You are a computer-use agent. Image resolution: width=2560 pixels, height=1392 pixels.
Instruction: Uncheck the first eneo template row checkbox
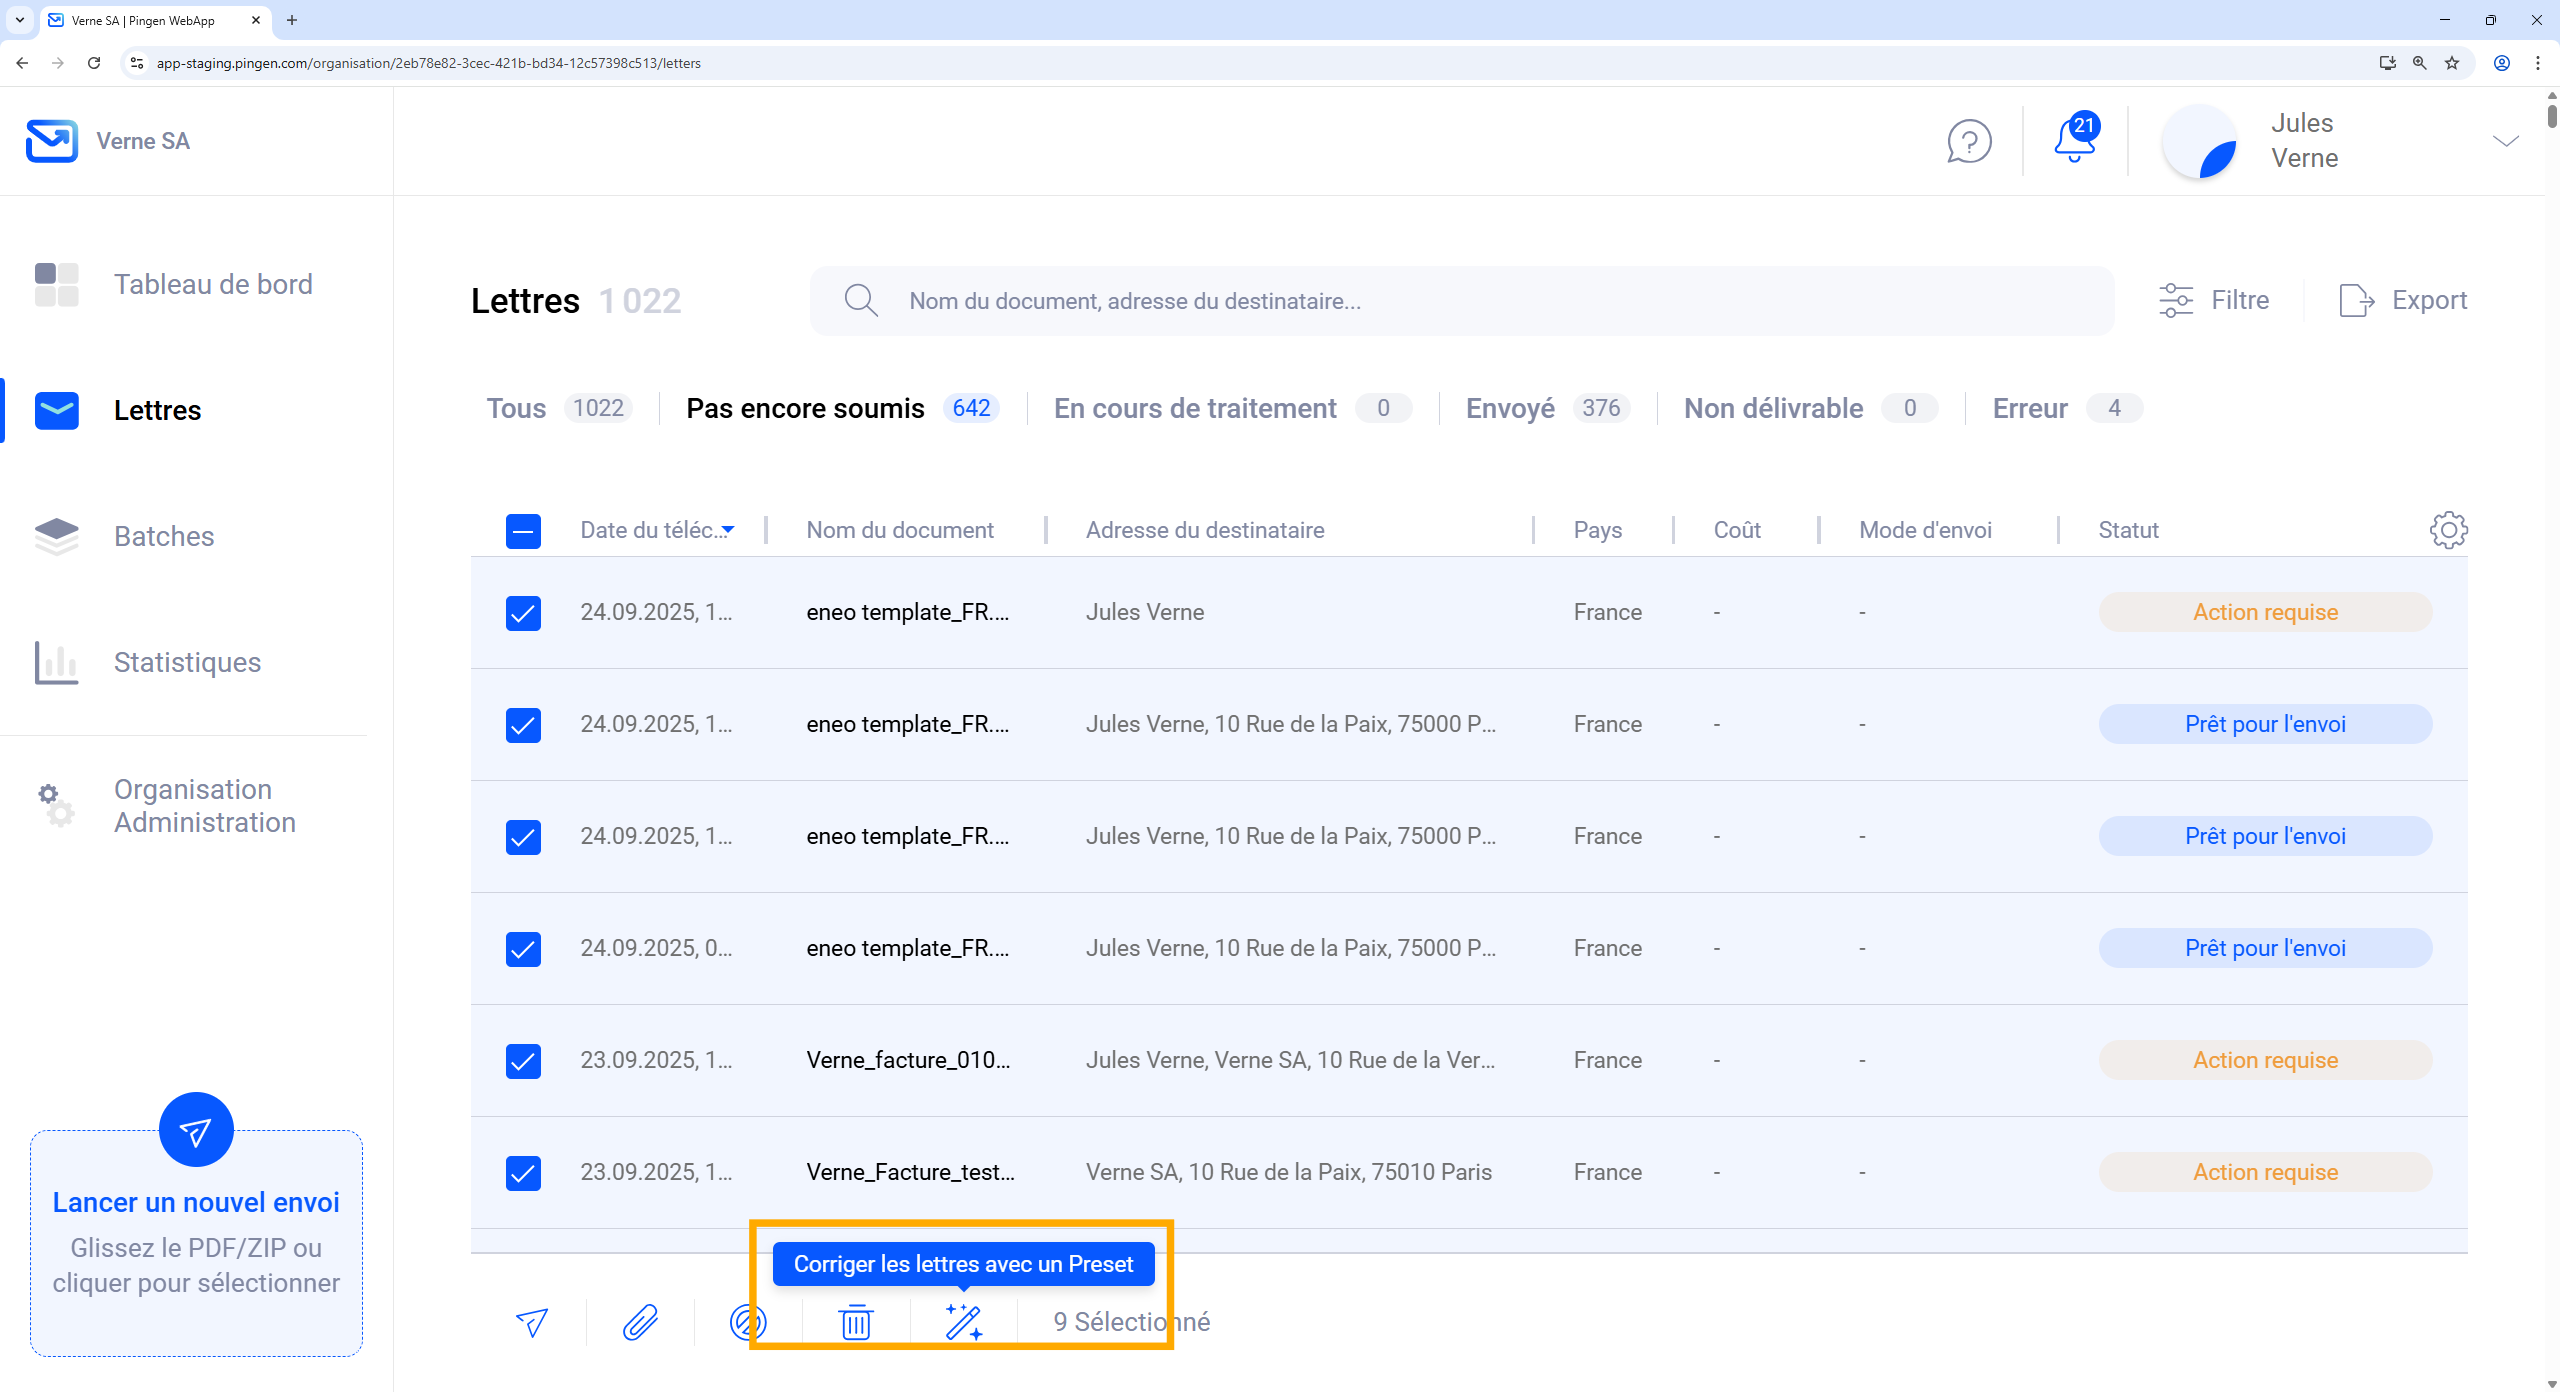[x=523, y=612]
